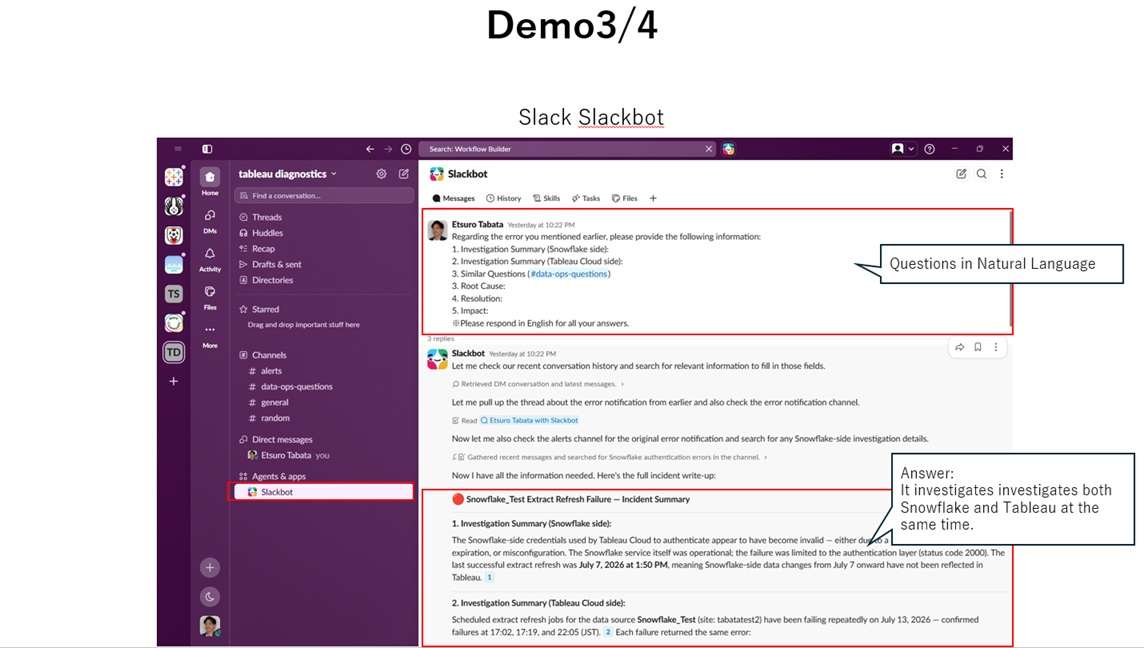This screenshot has width=1144, height=648.
Task: Toggle the pause notifications moon icon
Action: point(210,597)
